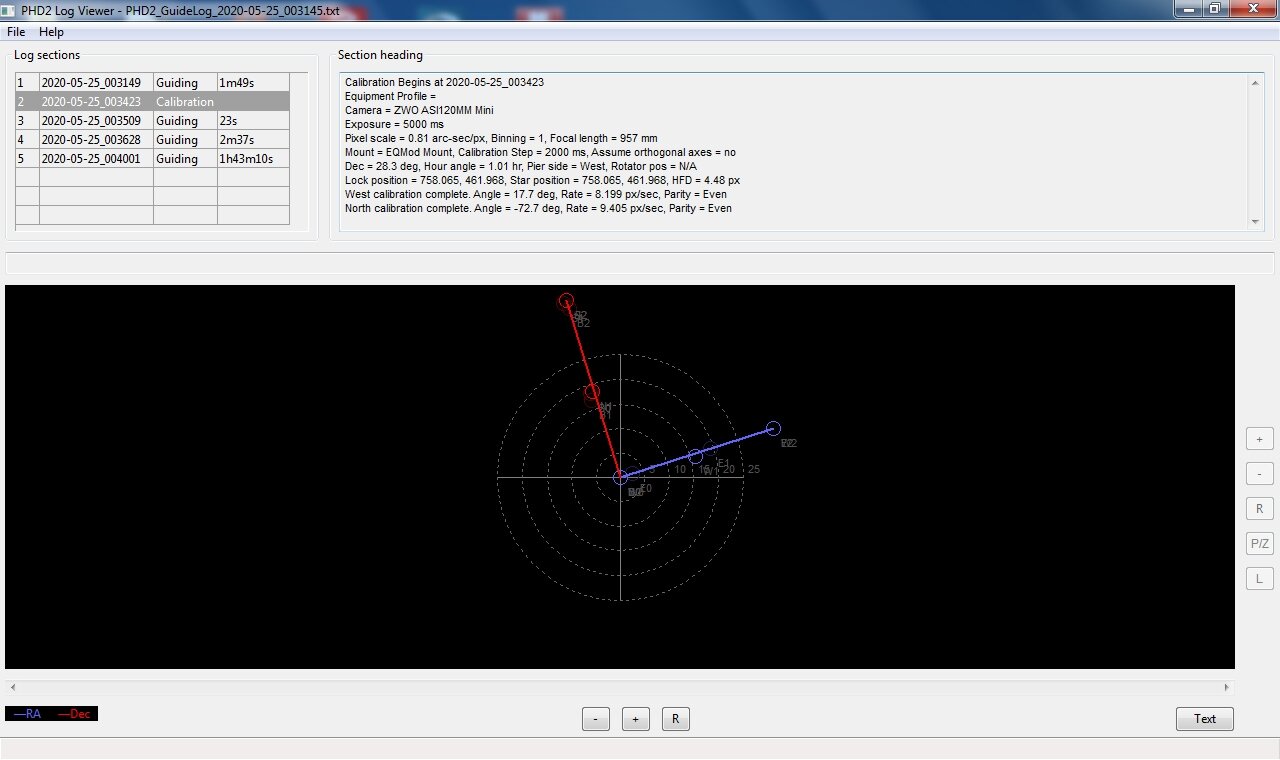This screenshot has width=1280, height=760.
Task: Click the red circle at Dec line's far end
Action: pyautogui.click(x=566, y=300)
